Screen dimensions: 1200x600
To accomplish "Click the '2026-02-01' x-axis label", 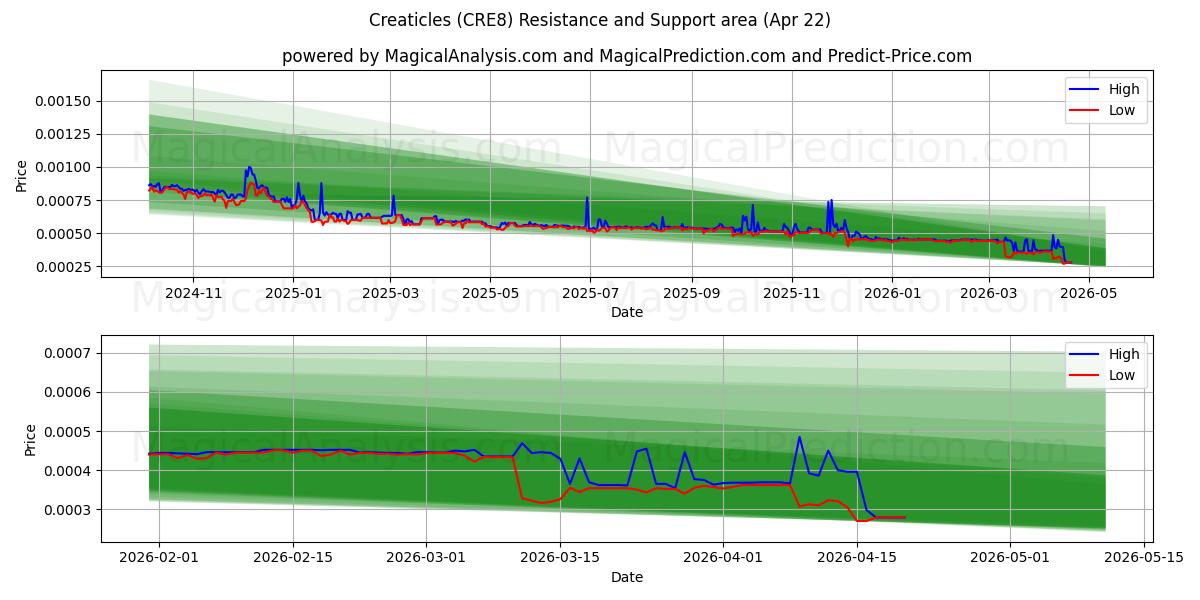I will point(159,559).
